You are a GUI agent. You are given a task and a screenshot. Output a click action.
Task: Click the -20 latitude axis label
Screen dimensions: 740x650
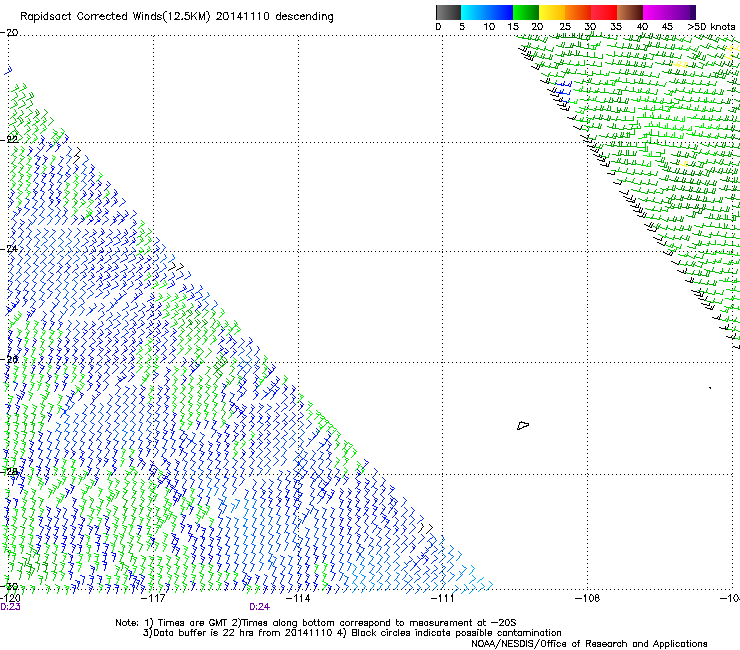point(9,33)
